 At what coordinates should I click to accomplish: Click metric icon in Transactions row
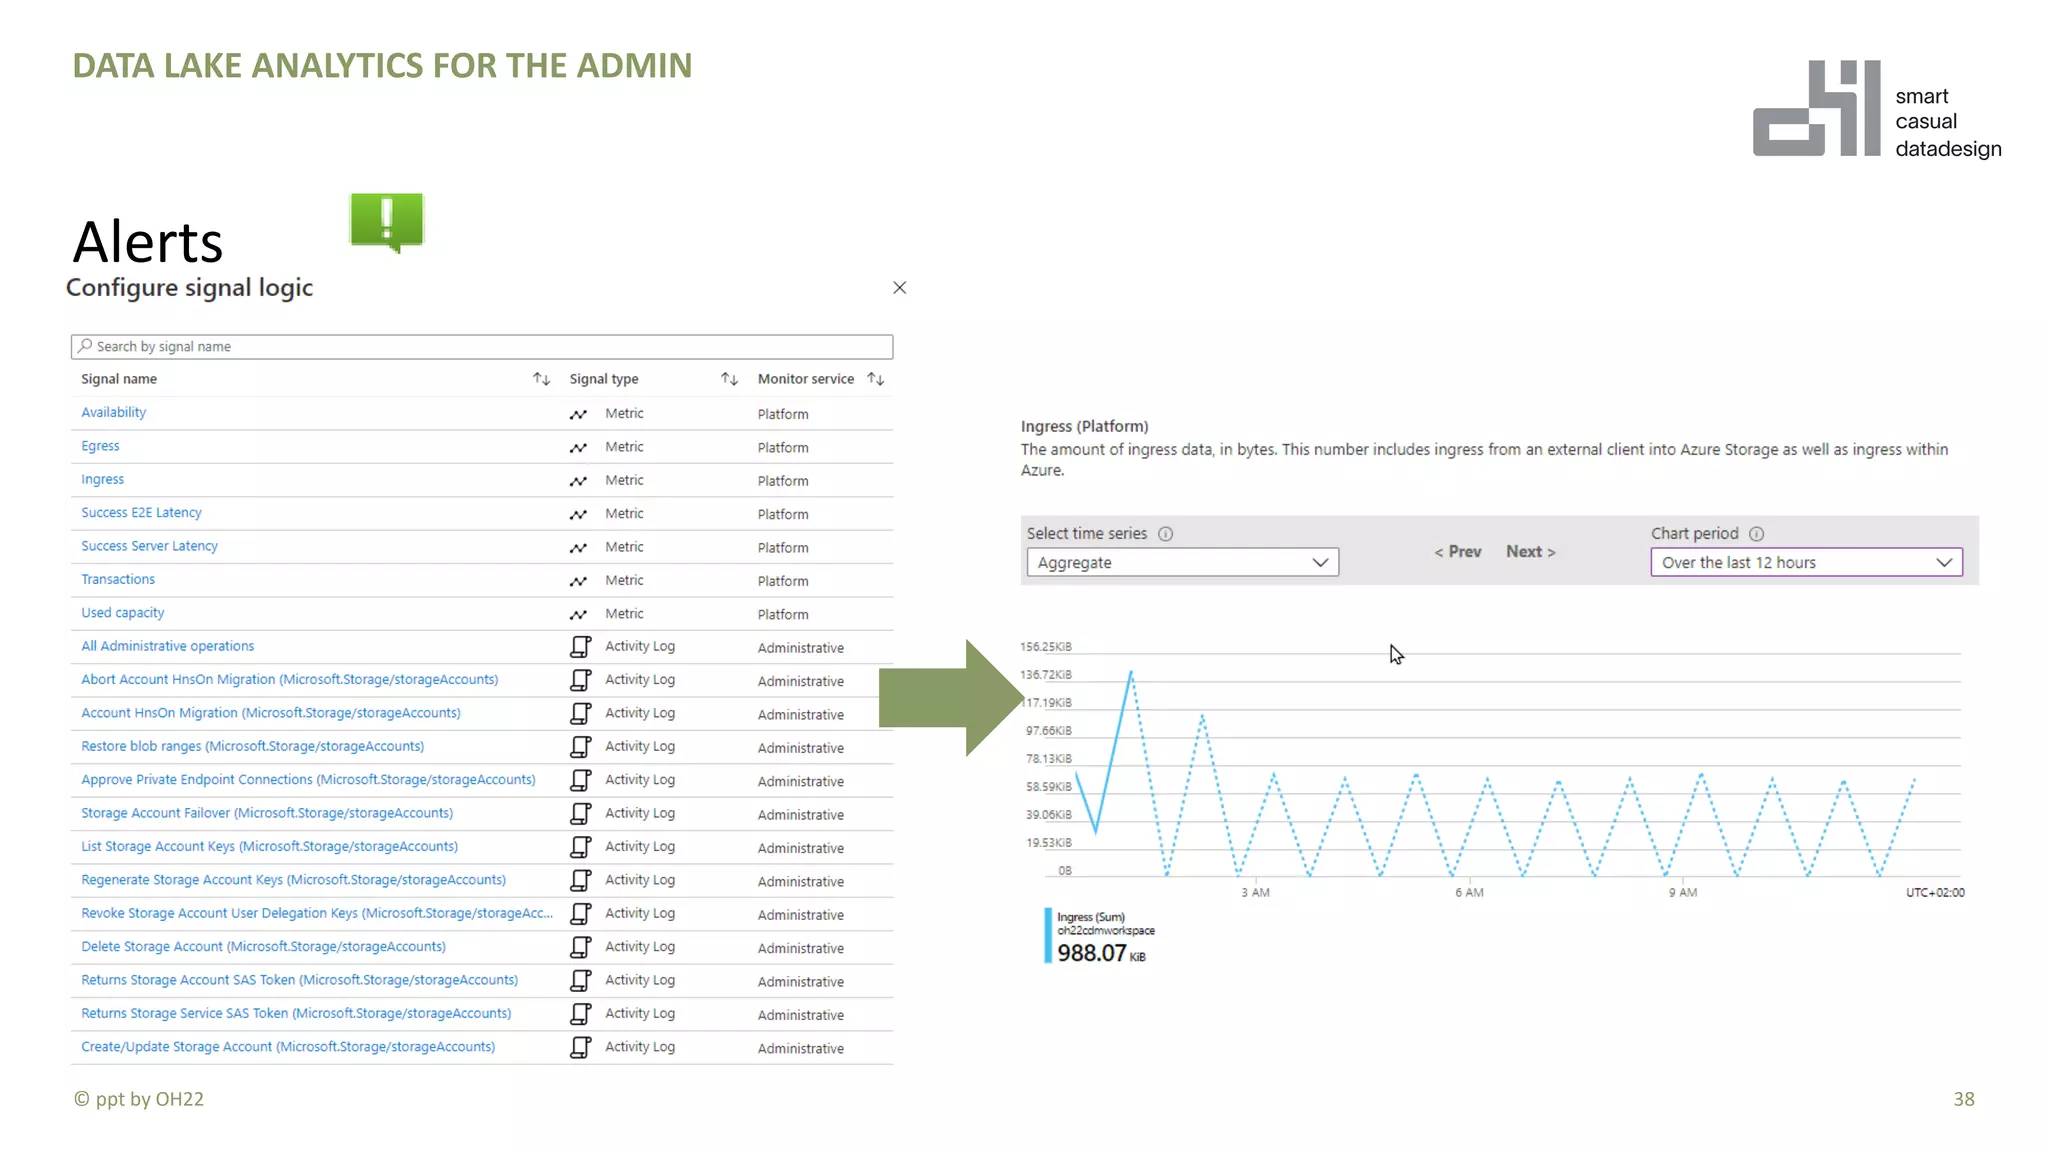[x=578, y=581]
